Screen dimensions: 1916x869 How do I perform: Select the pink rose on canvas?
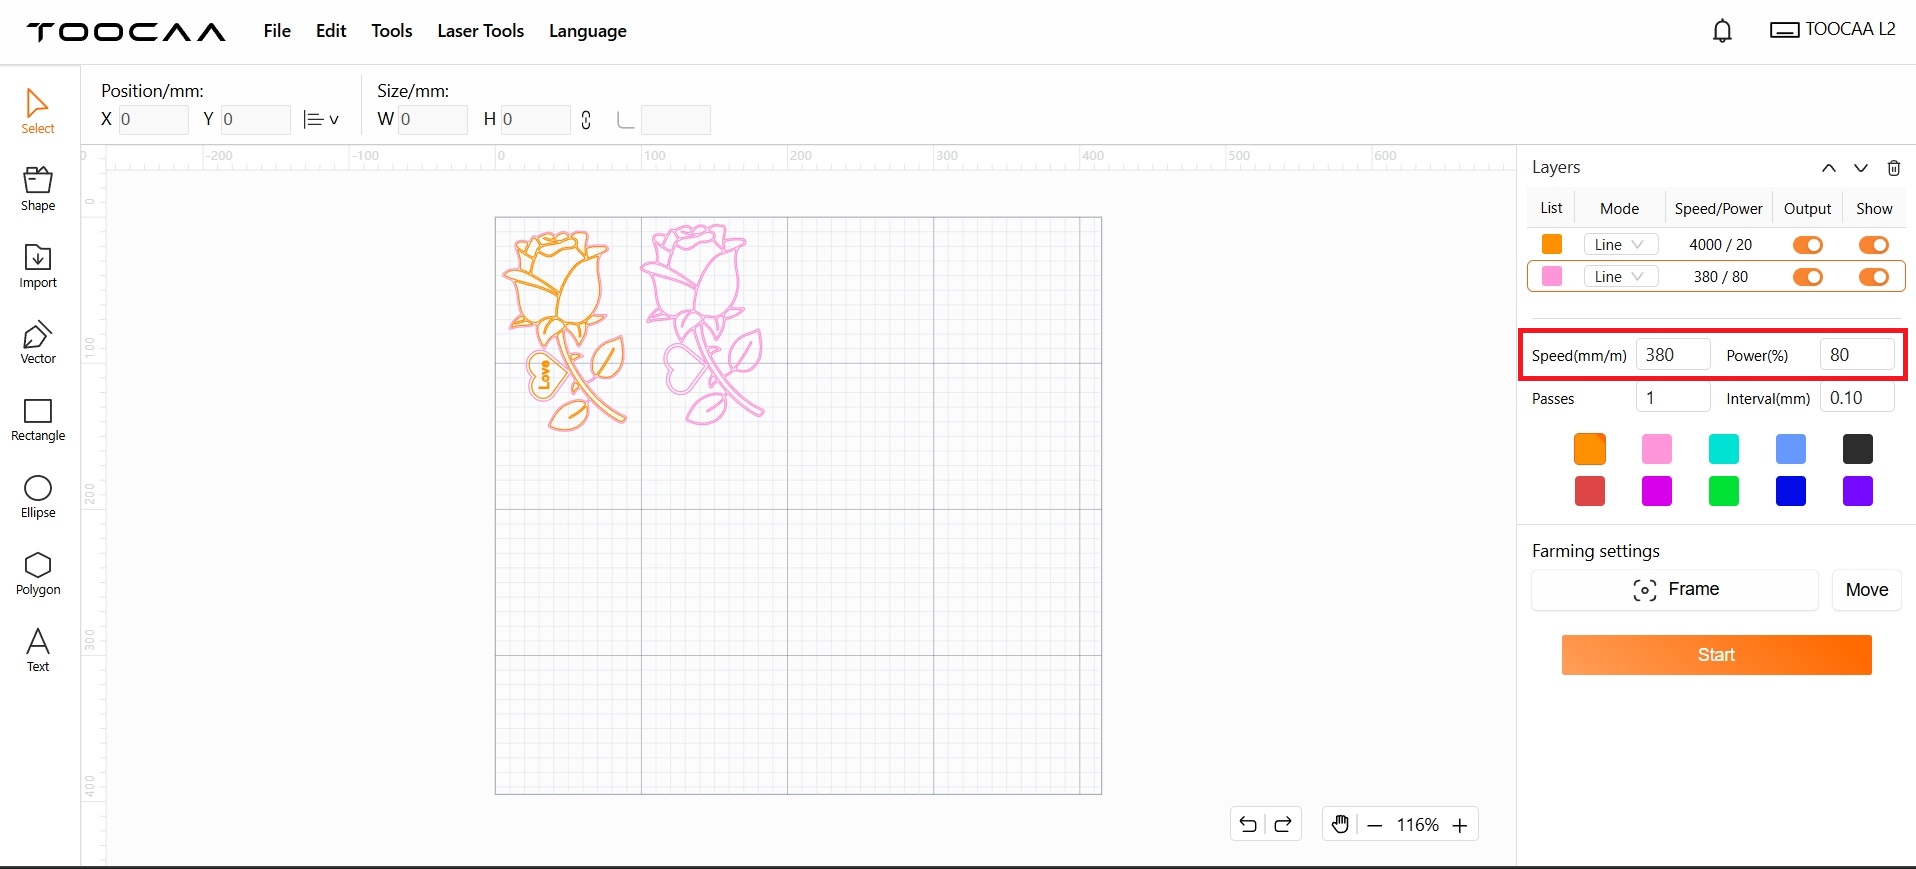pyautogui.click(x=702, y=324)
